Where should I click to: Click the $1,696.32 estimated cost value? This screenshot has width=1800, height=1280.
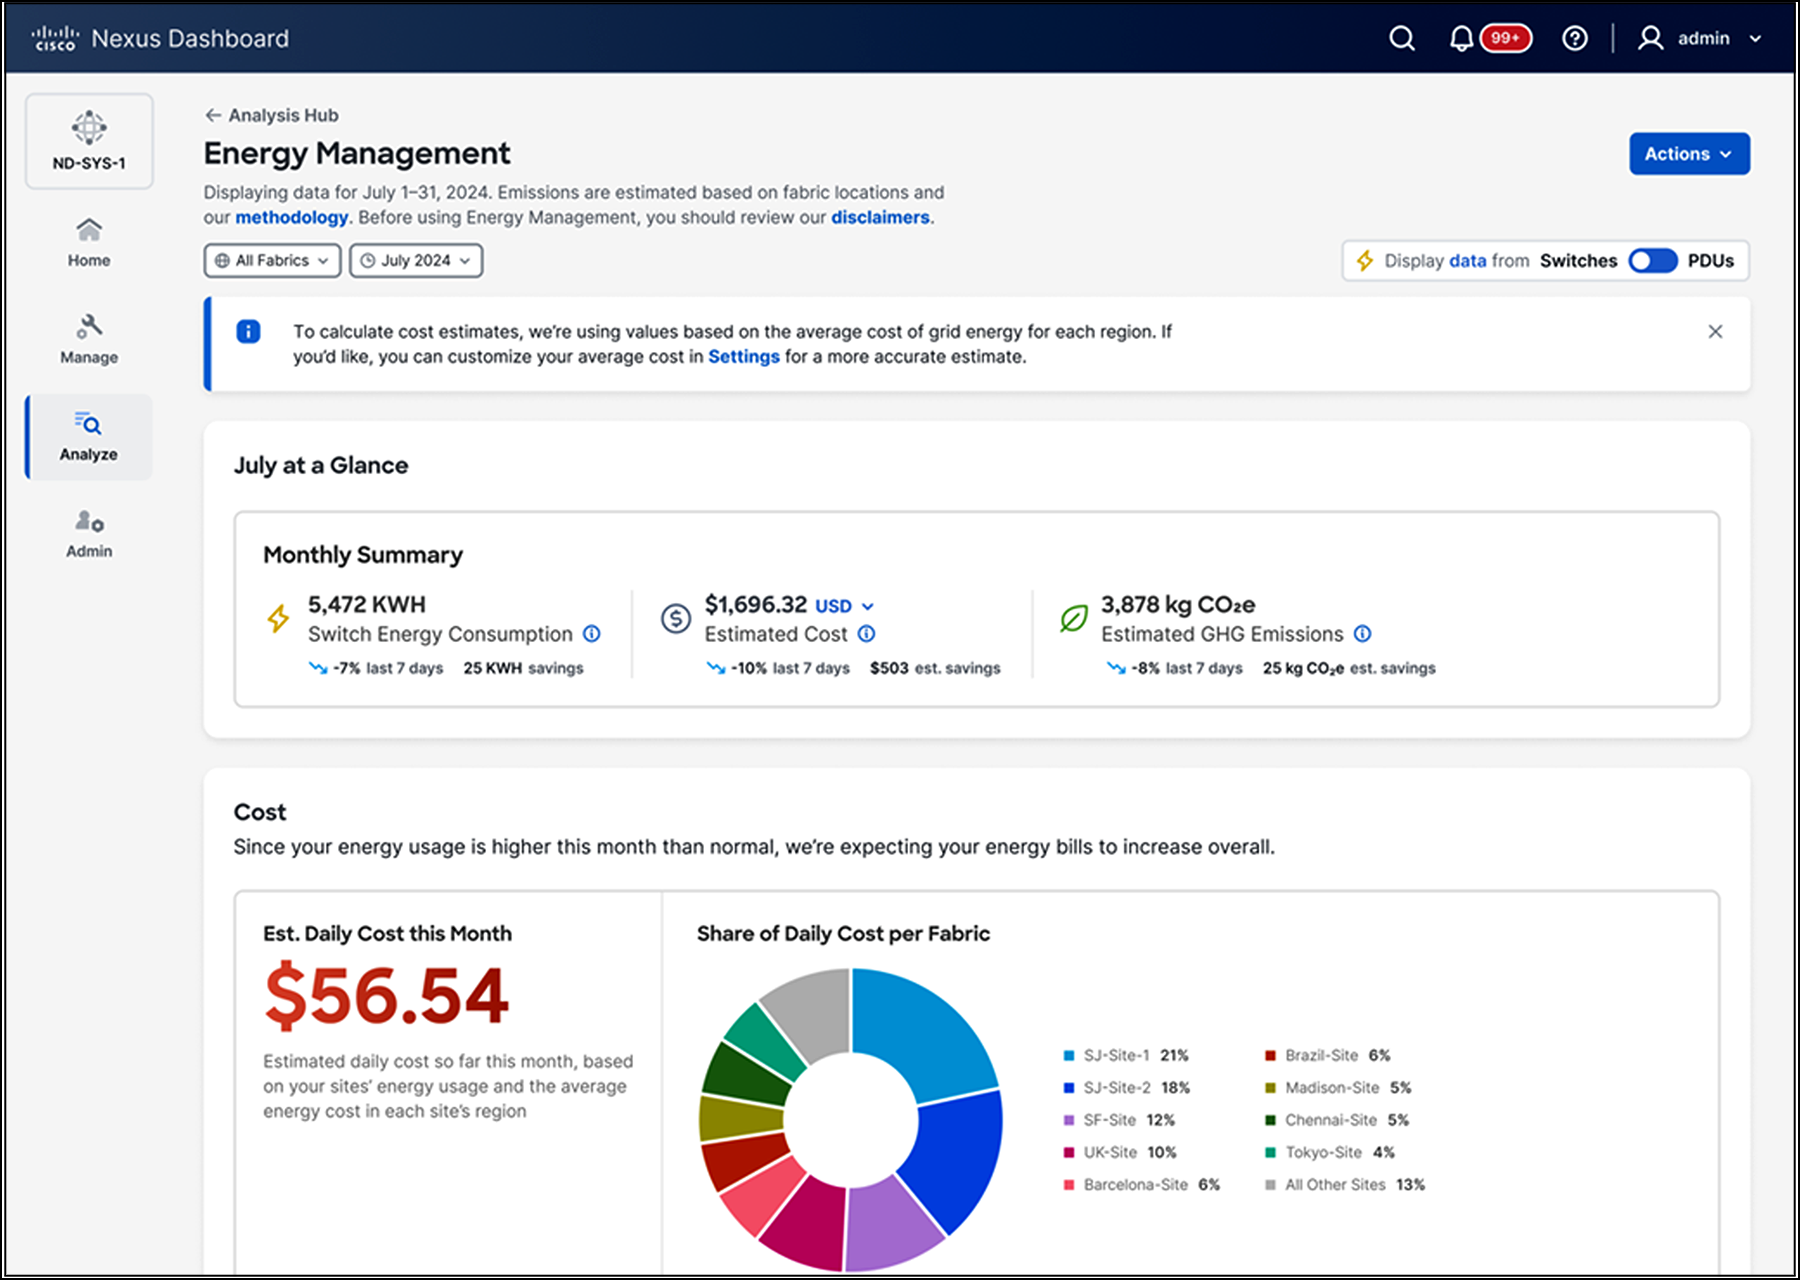(755, 605)
